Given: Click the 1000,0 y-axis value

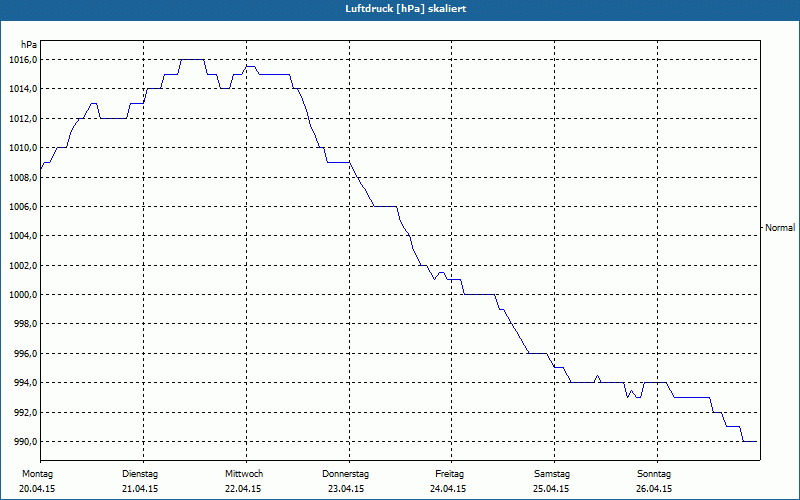Looking at the screenshot, I should tap(22, 295).
